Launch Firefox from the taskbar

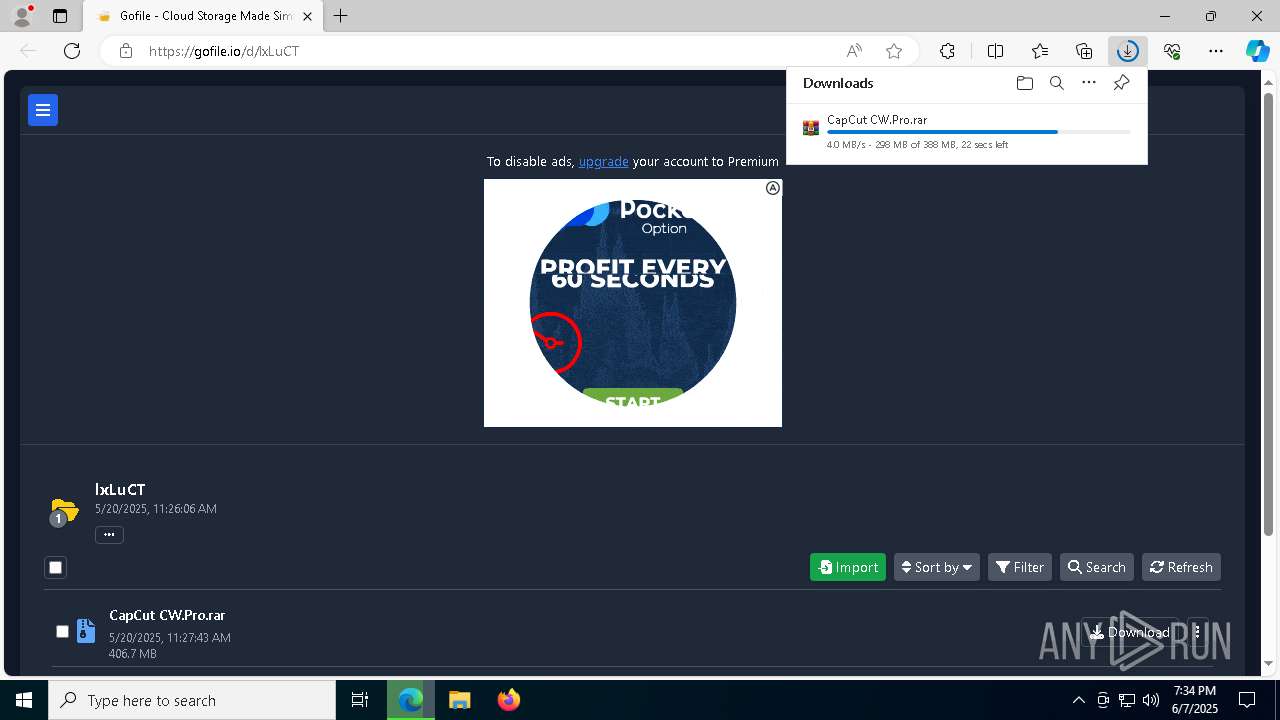[x=509, y=700]
